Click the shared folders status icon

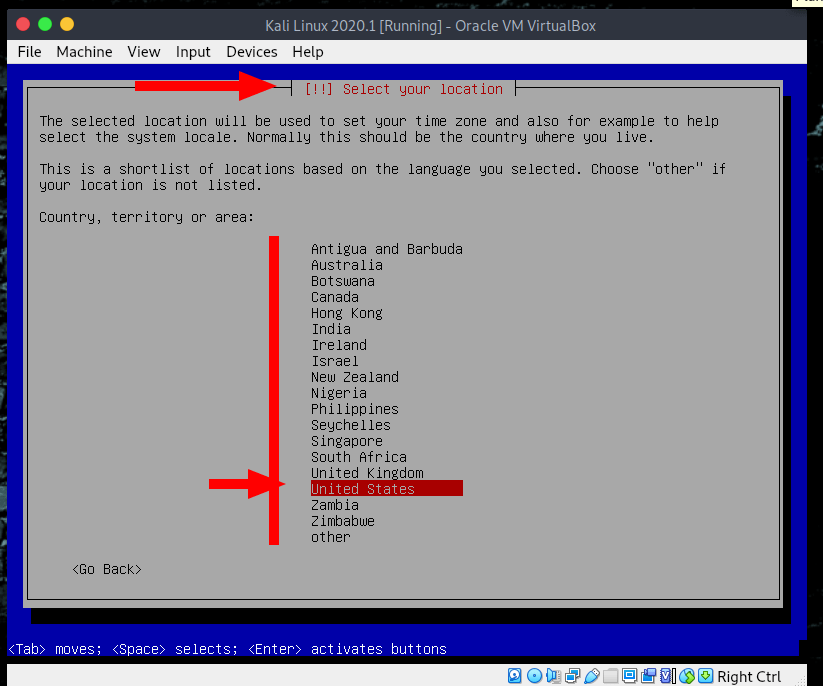(610, 676)
